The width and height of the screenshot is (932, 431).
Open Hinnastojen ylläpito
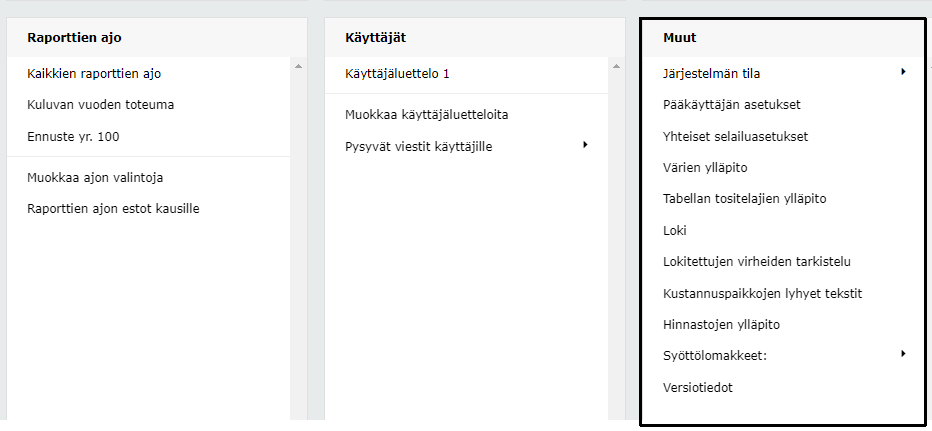pos(721,325)
